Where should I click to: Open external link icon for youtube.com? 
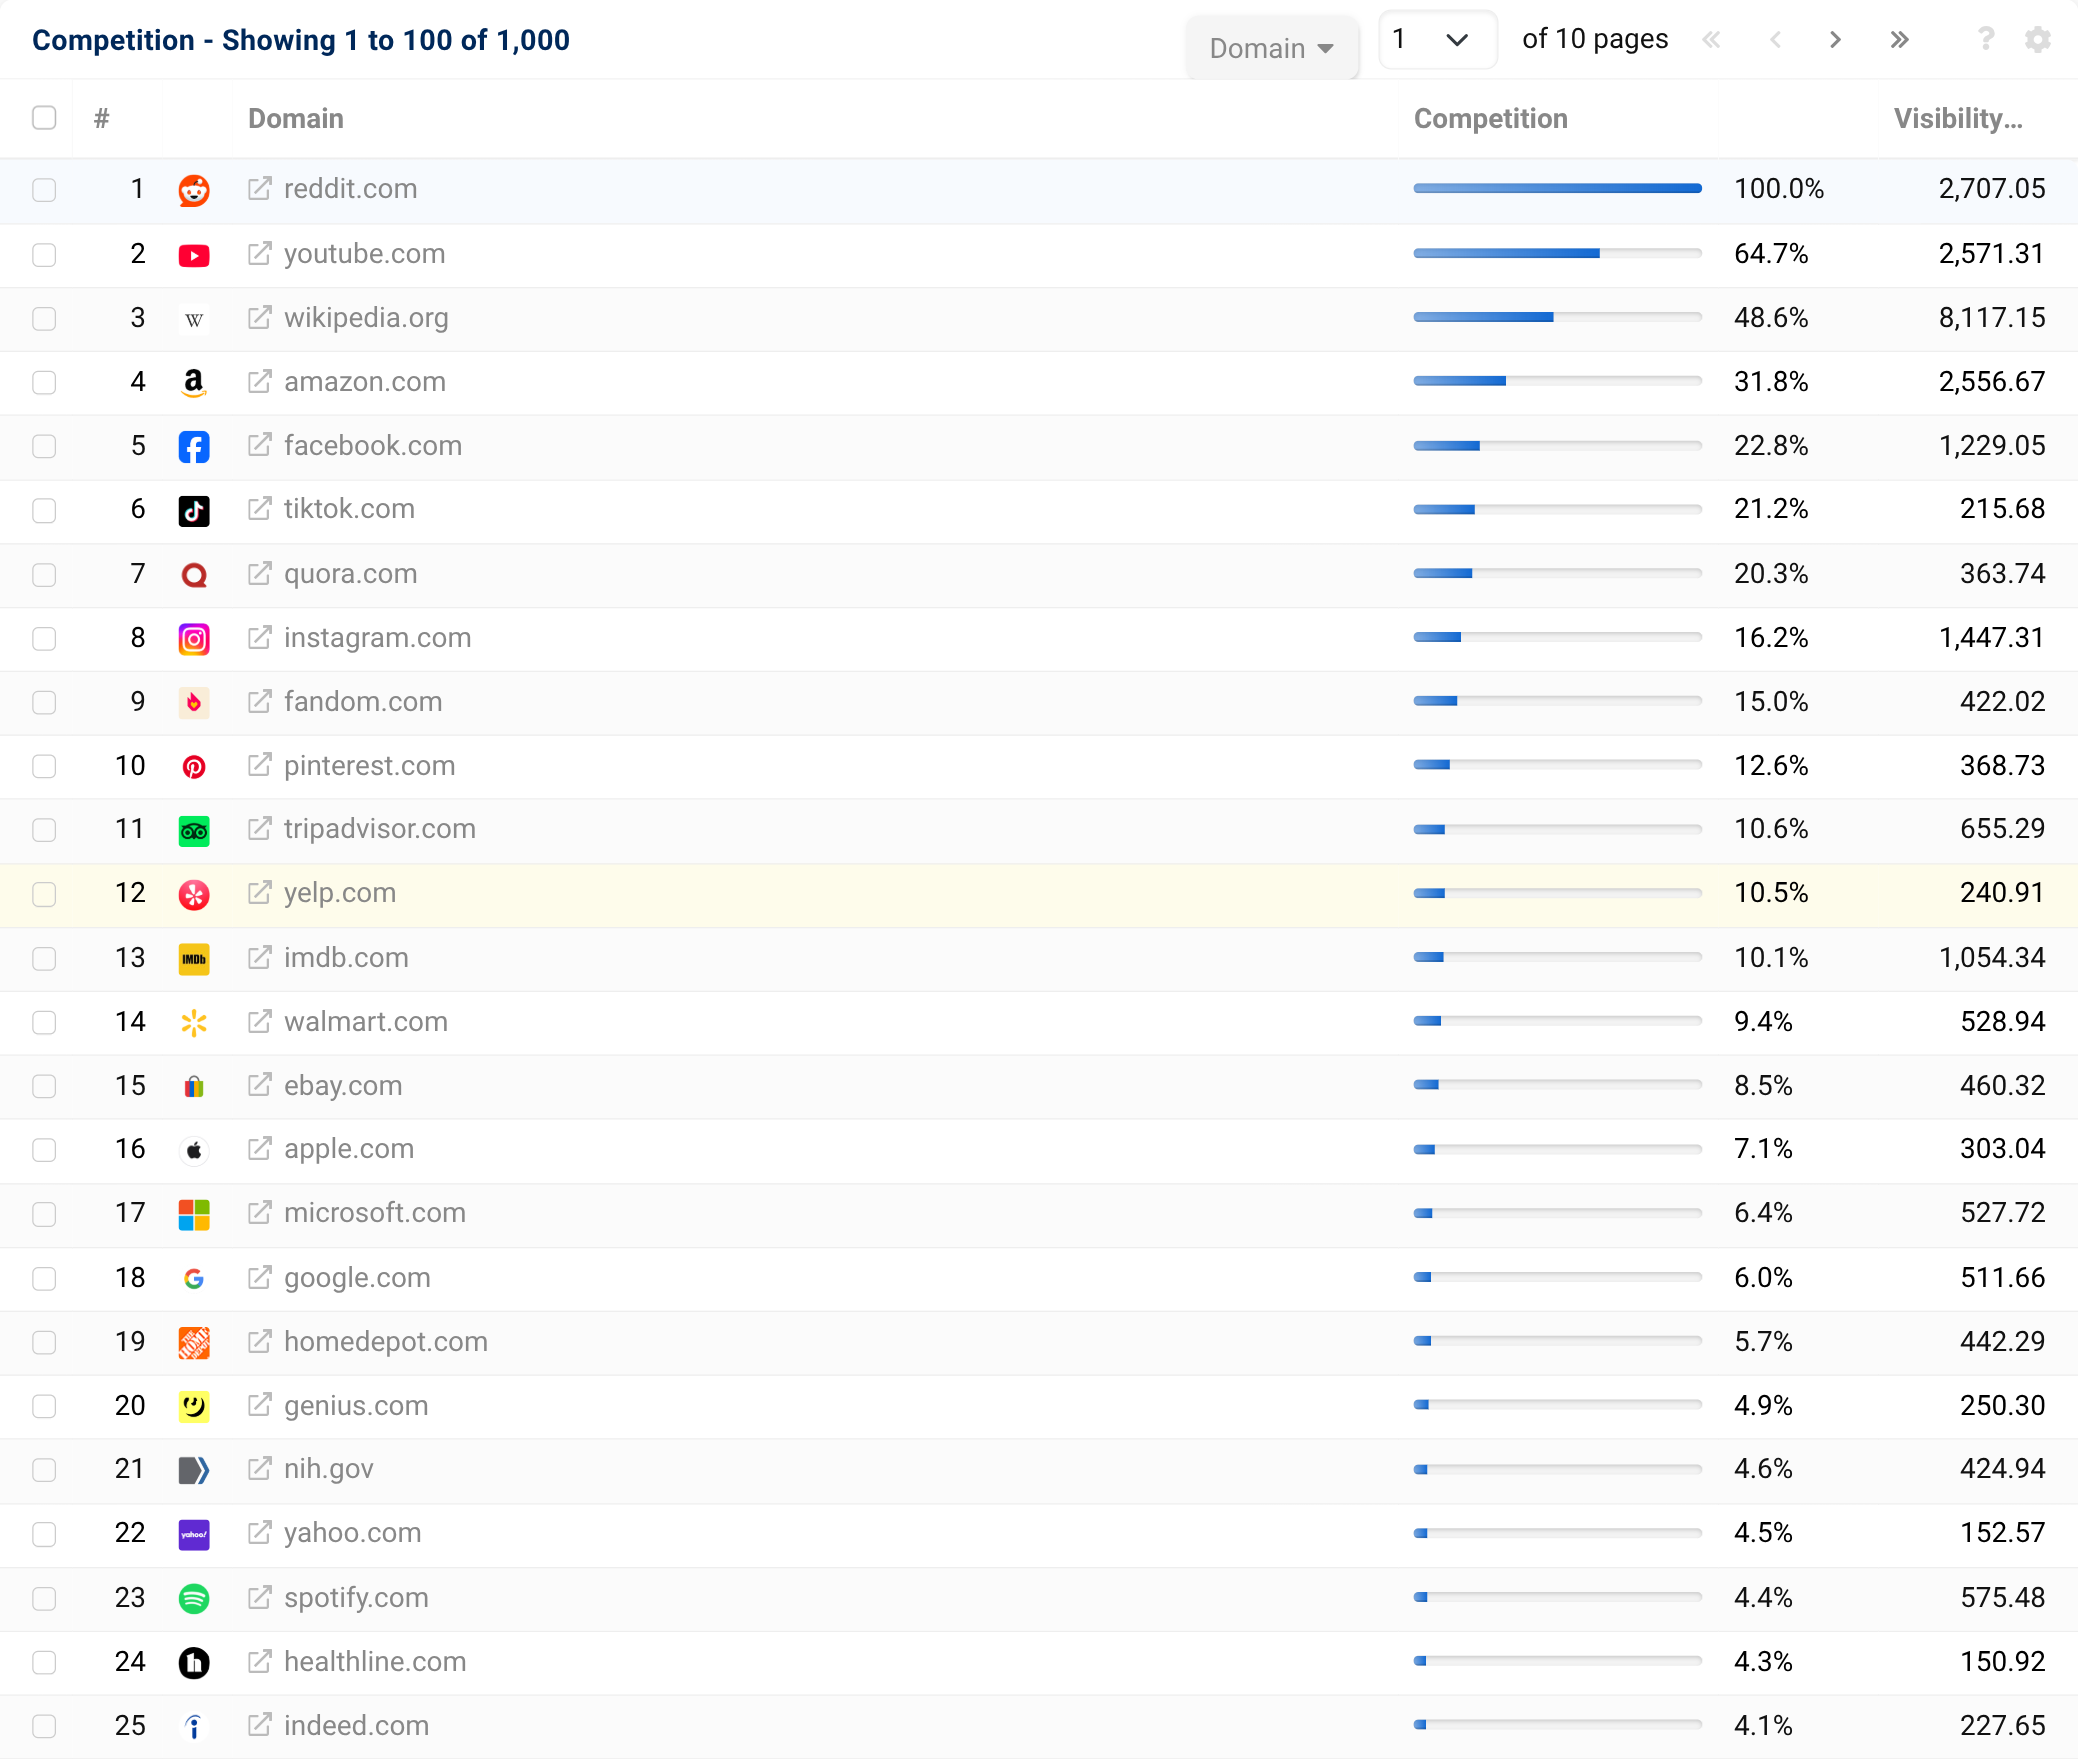tap(259, 254)
